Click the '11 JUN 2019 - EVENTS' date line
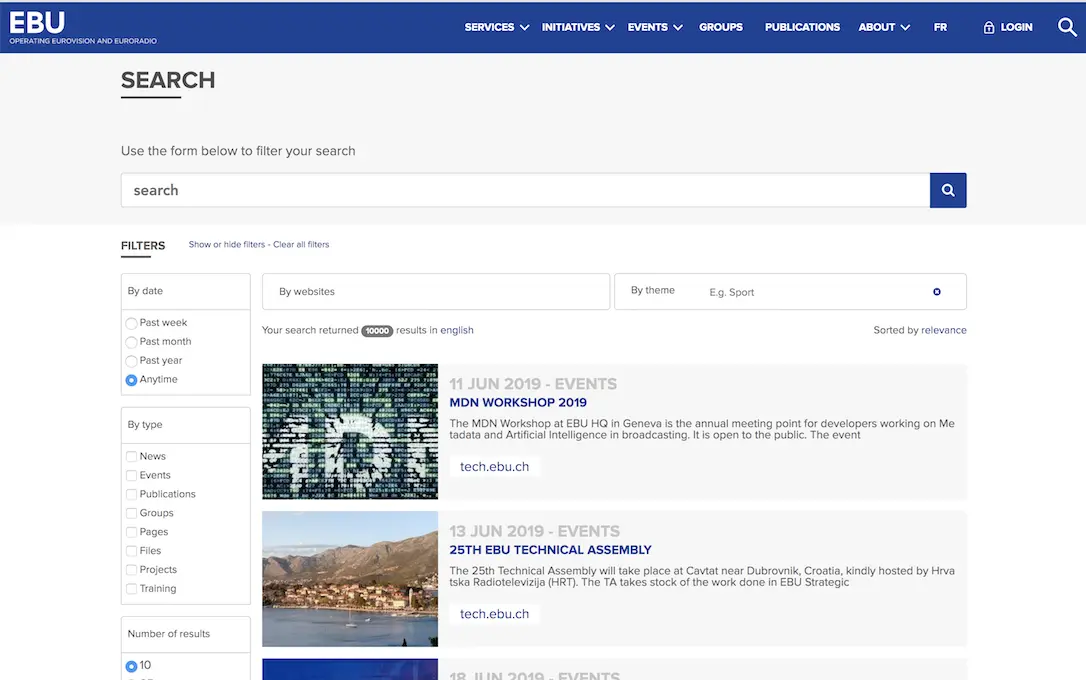 pos(533,384)
